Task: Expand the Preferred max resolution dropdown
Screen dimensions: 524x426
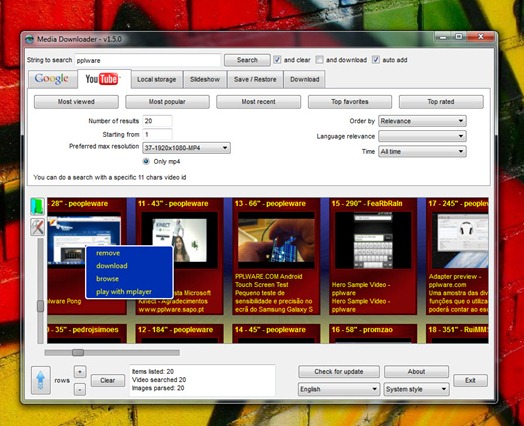Action: [x=186, y=148]
